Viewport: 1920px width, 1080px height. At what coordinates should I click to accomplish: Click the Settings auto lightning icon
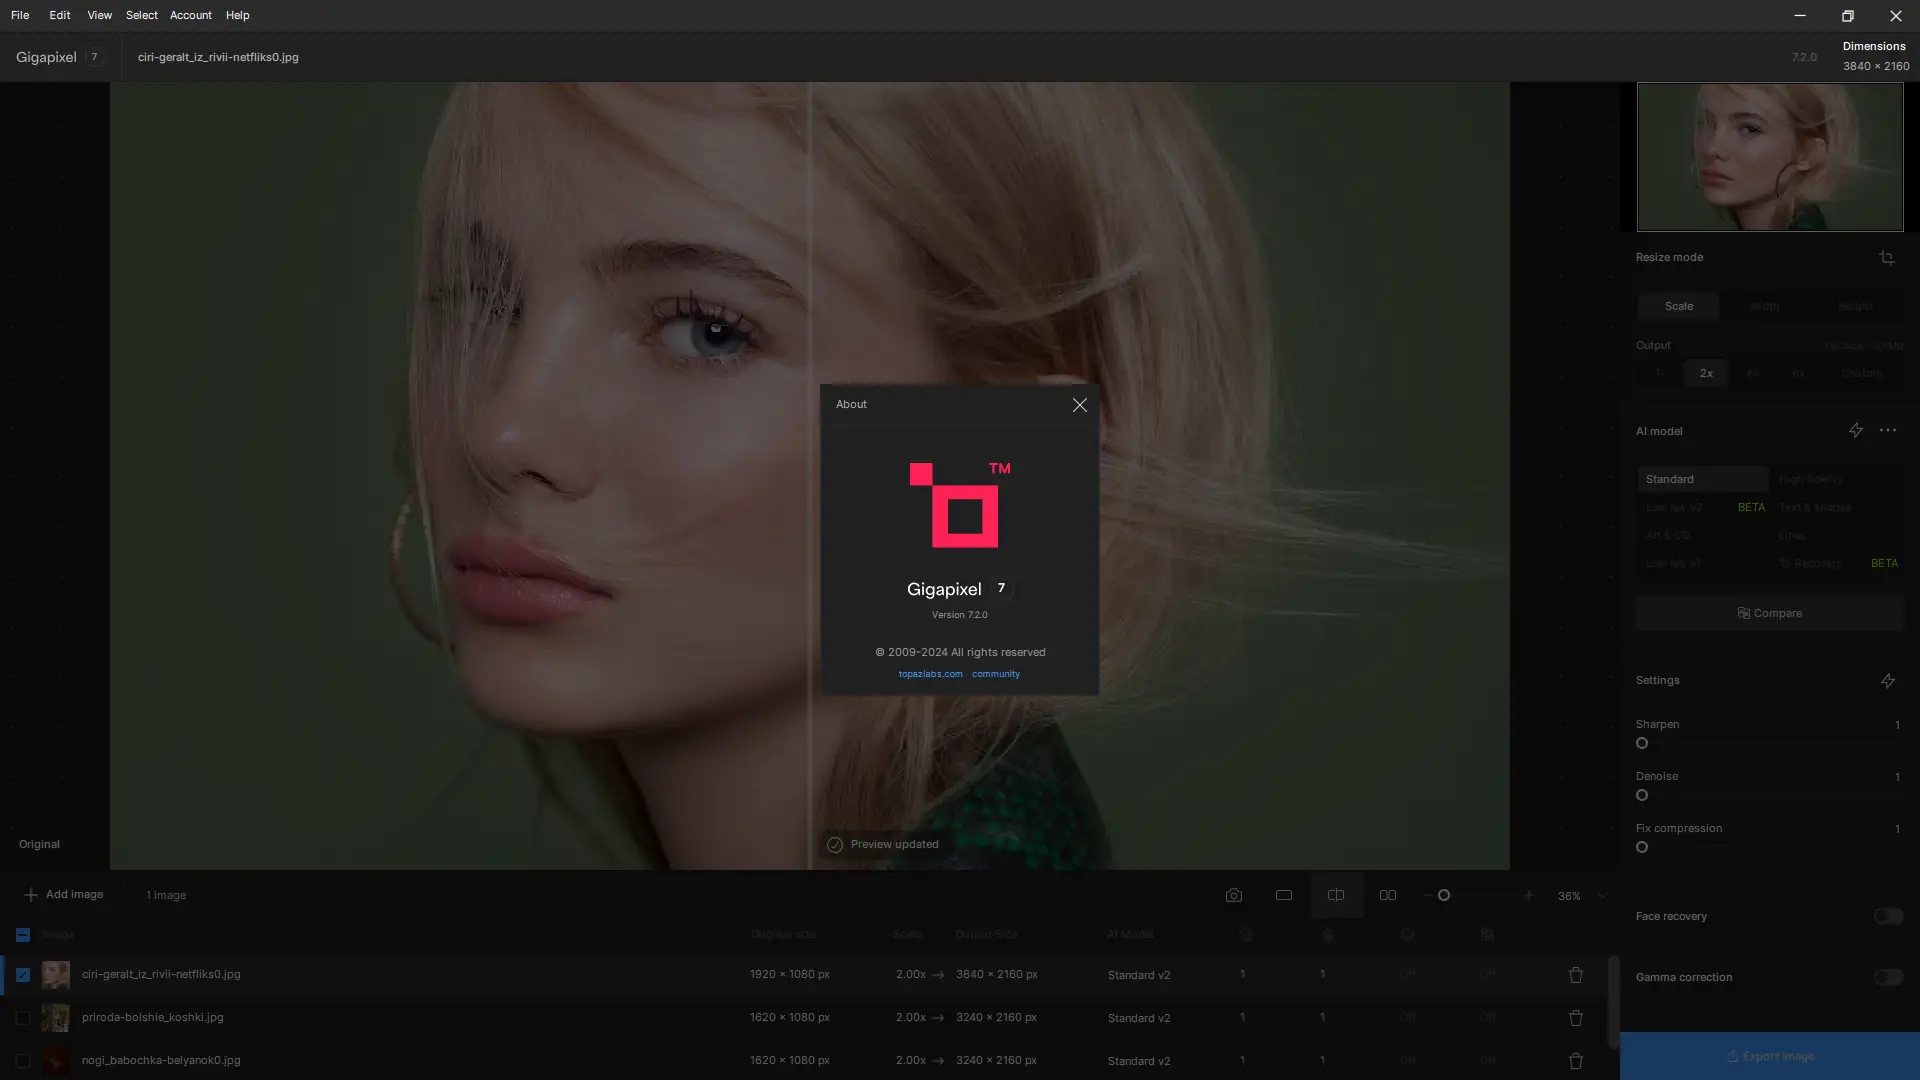(x=1887, y=681)
